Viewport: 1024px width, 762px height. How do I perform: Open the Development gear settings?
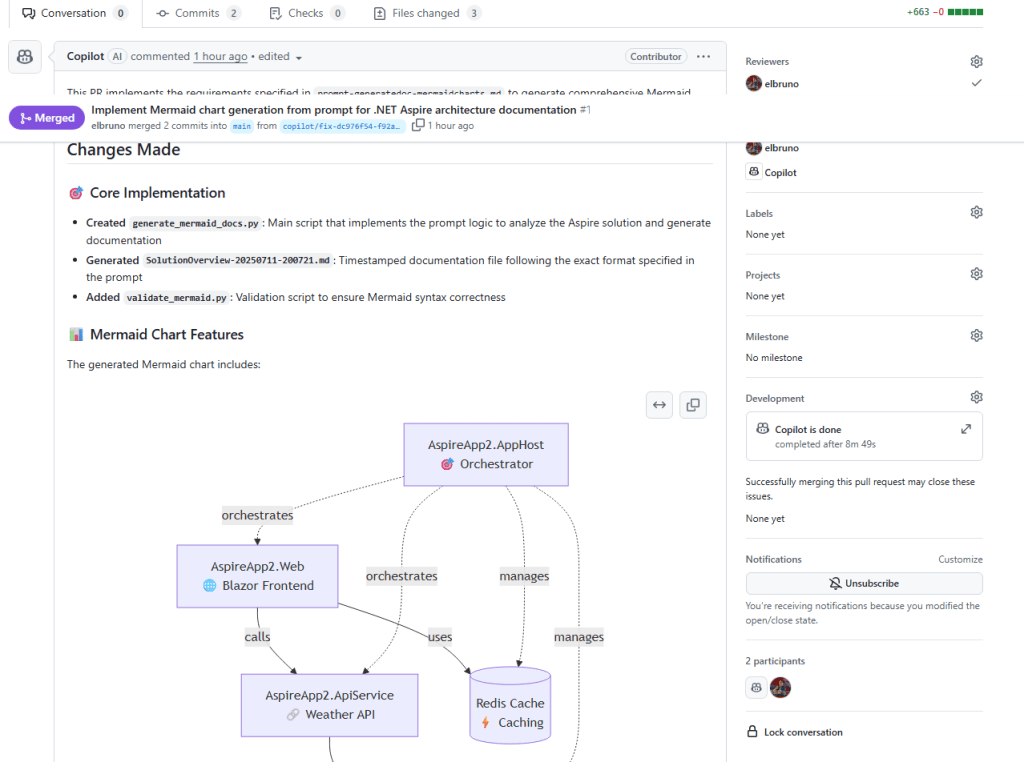[x=976, y=398]
